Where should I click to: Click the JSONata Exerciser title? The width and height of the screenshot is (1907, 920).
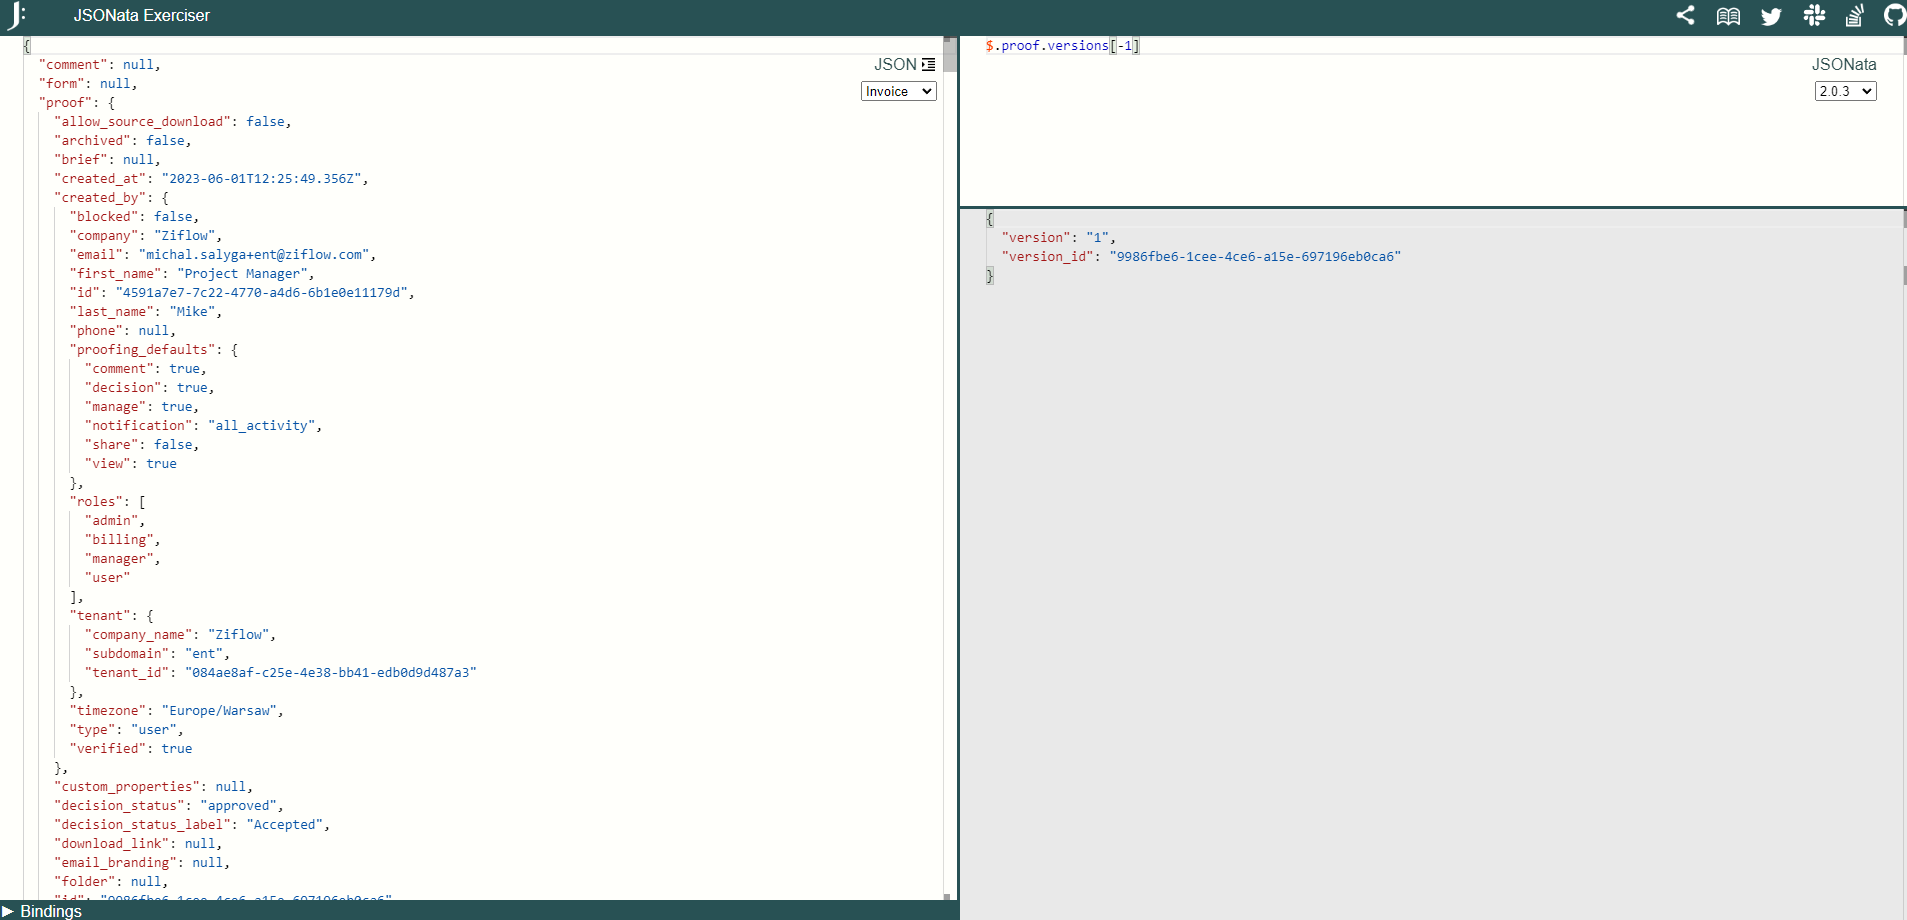(x=141, y=16)
